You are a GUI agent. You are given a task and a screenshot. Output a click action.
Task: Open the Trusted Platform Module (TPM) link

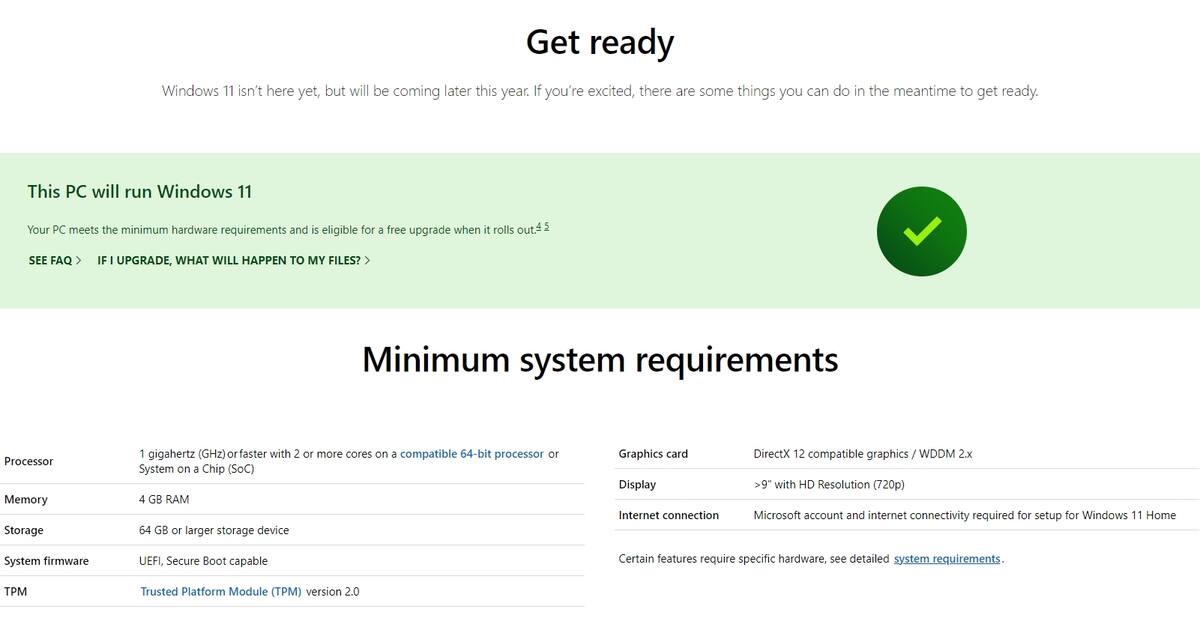(x=221, y=592)
